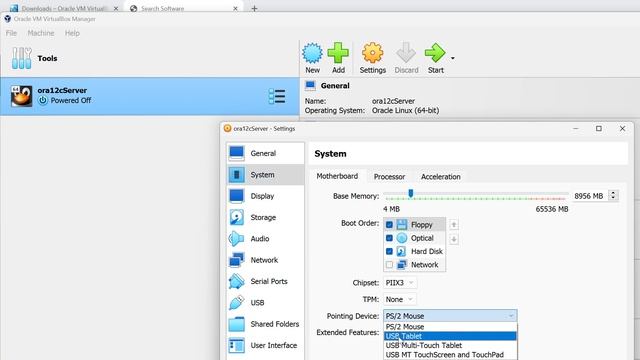Viewport: 640px width, 360px height.
Task: Open the System settings category
Action: (265, 175)
